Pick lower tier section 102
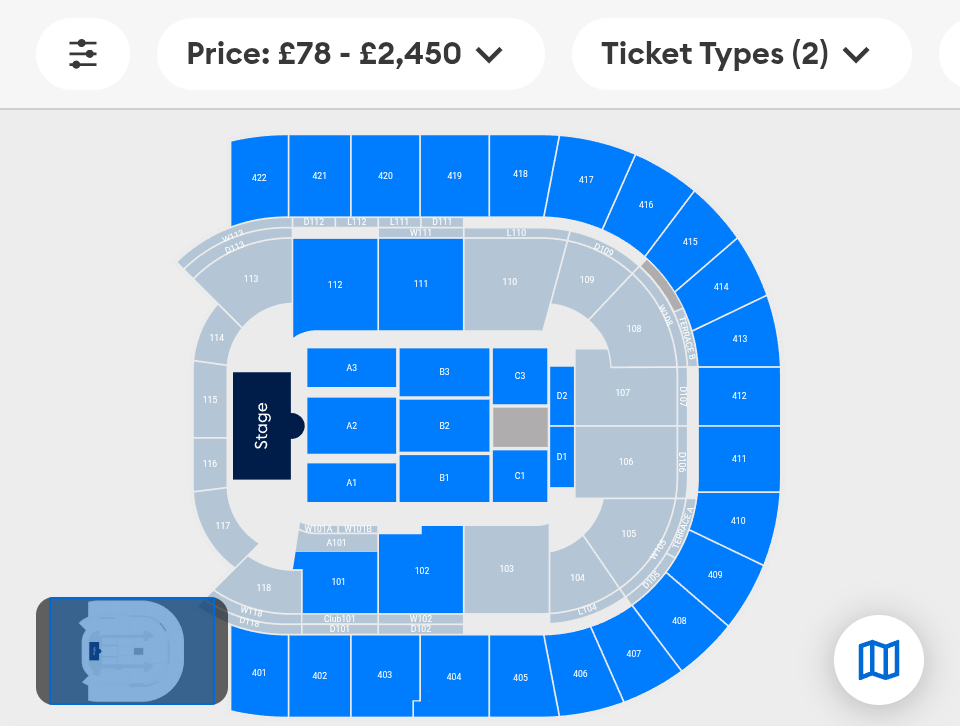The width and height of the screenshot is (960, 726). [422, 570]
